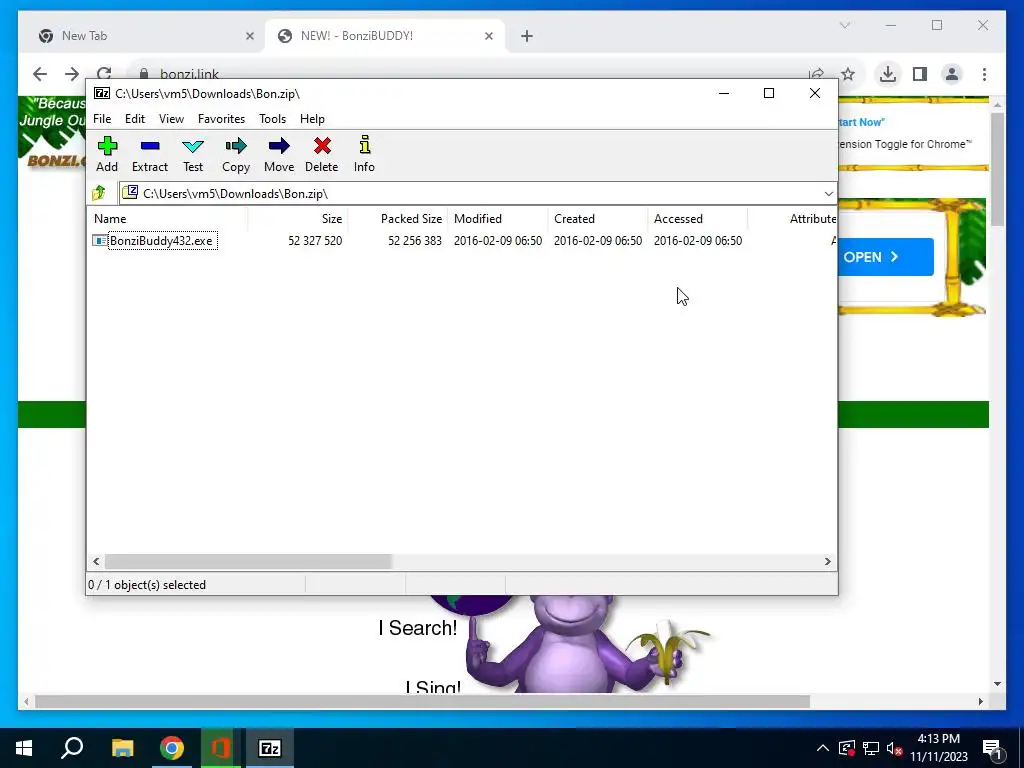Click 7-Zip horizontal scrollbar thumb

pyautogui.click(x=248, y=562)
